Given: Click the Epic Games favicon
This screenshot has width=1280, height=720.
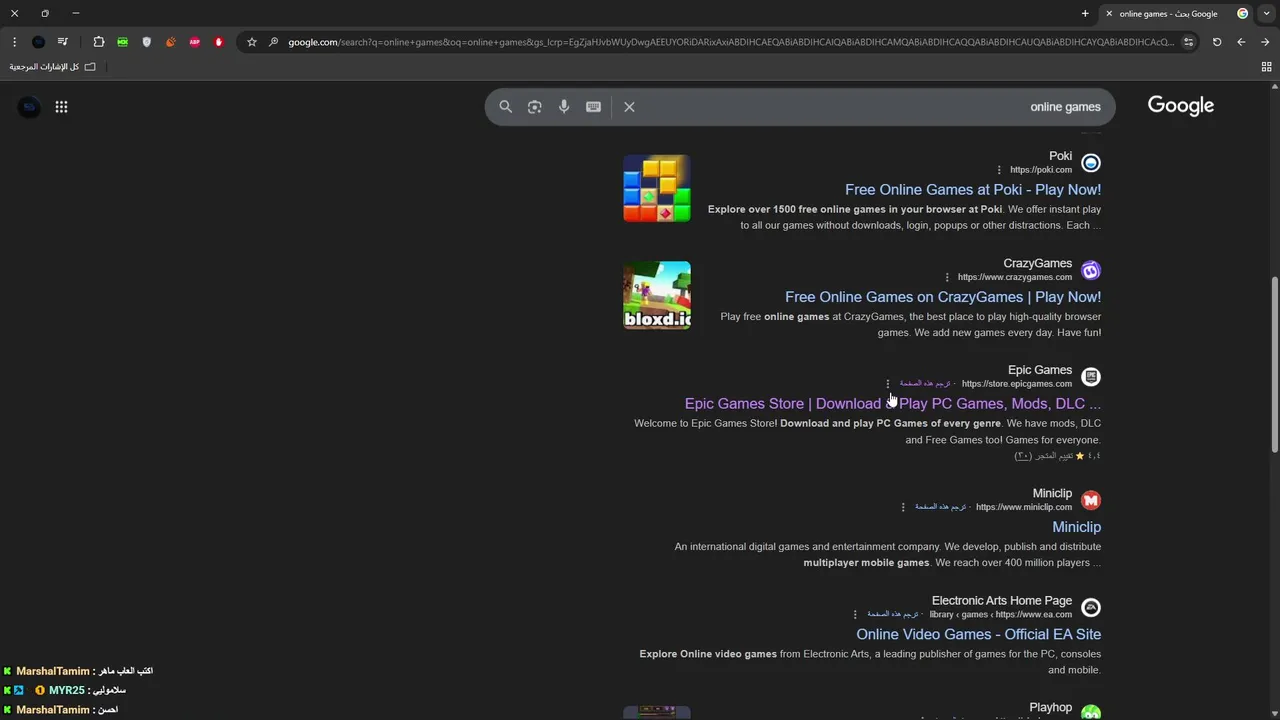Looking at the screenshot, I should pos(1091,377).
